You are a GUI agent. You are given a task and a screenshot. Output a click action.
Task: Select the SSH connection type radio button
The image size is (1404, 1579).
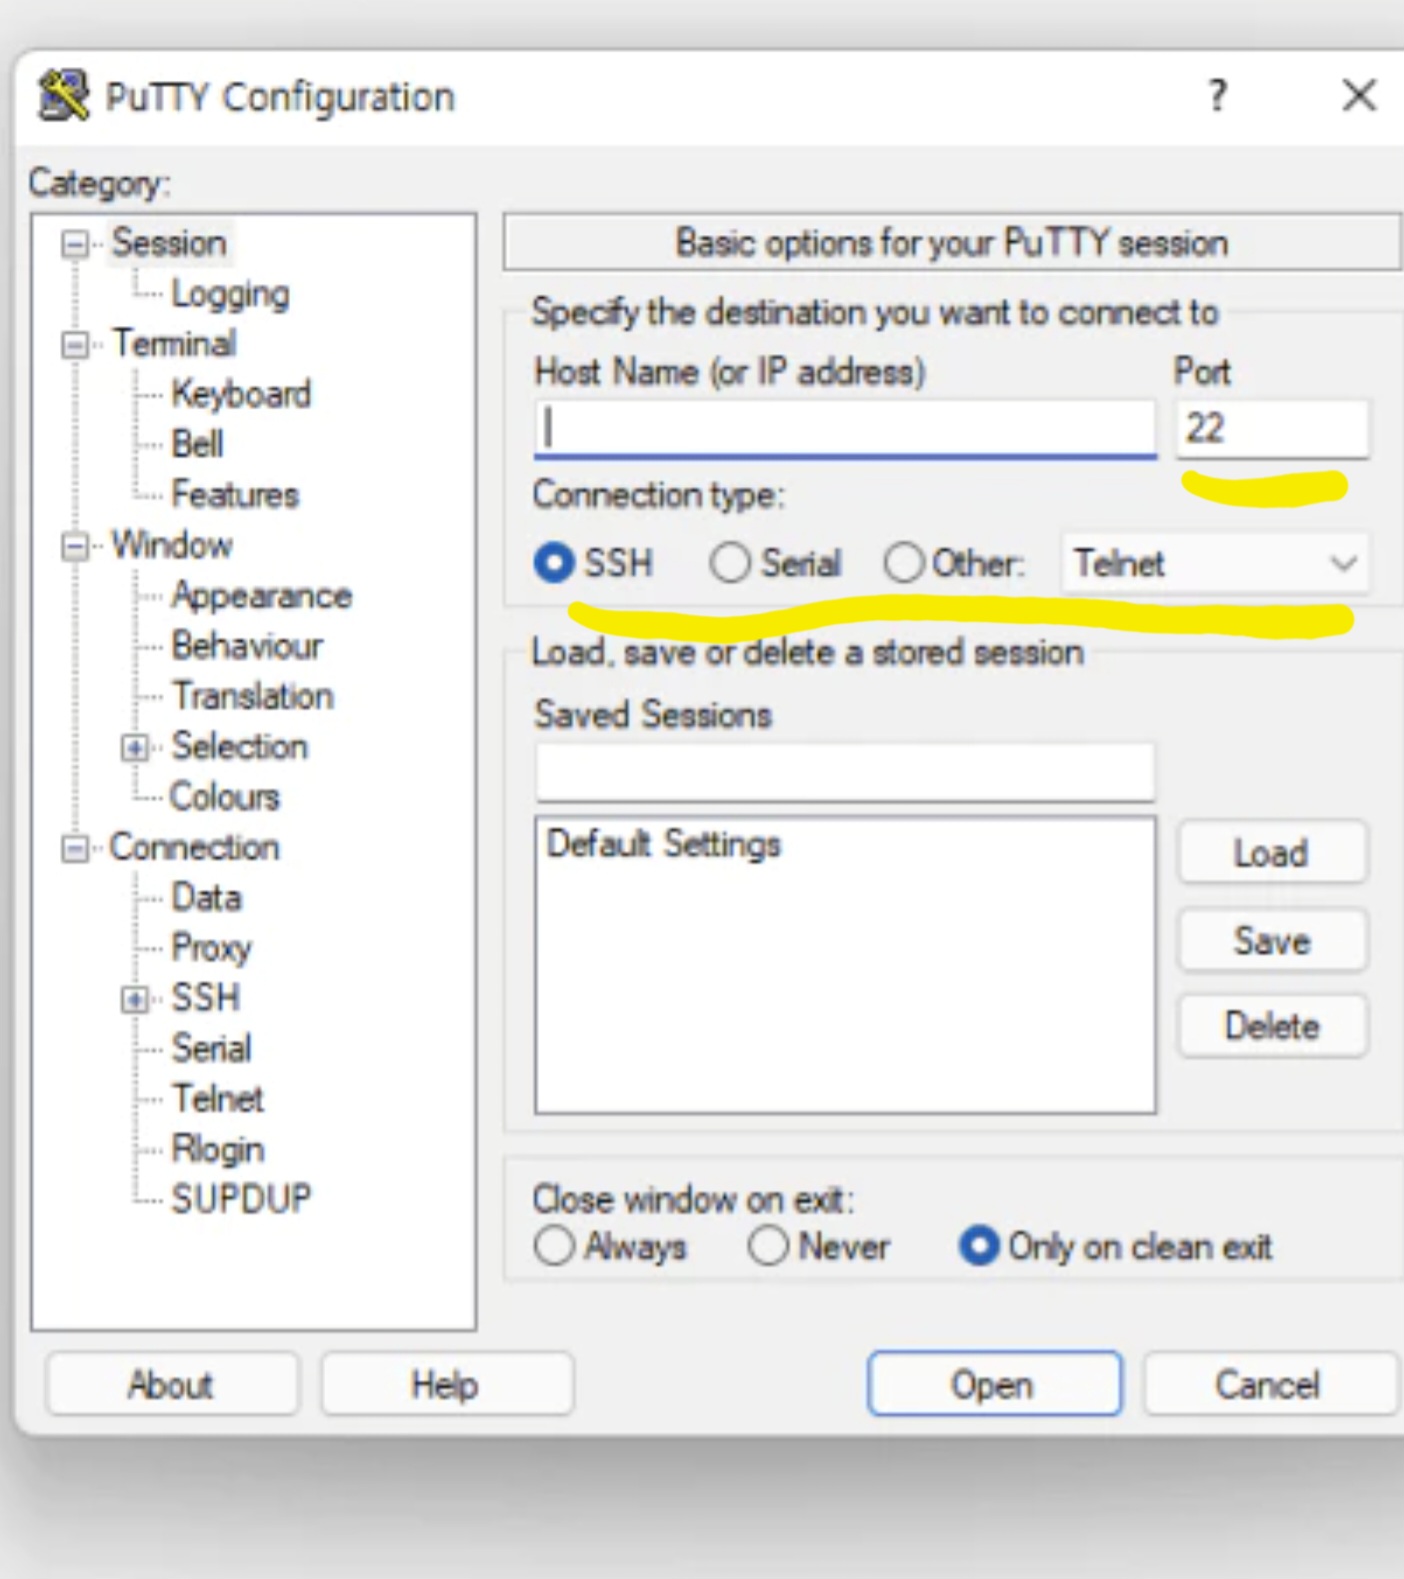click(554, 563)
